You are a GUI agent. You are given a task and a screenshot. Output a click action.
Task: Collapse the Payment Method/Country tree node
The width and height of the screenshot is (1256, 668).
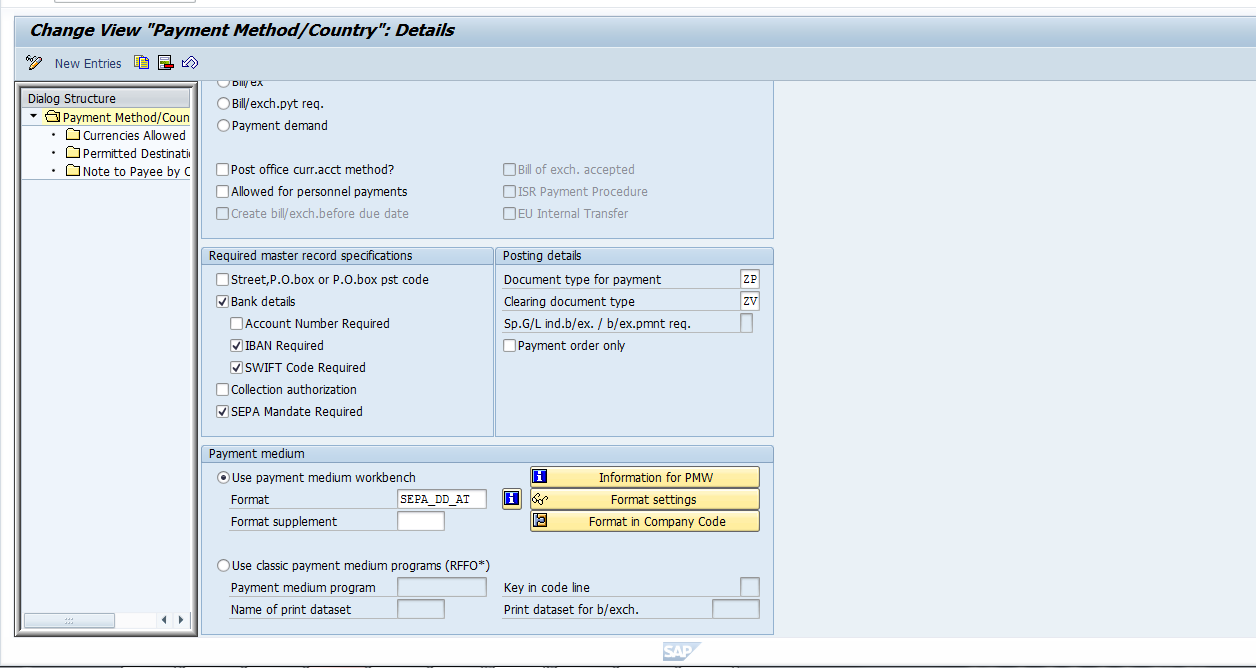tap(33, 116)
